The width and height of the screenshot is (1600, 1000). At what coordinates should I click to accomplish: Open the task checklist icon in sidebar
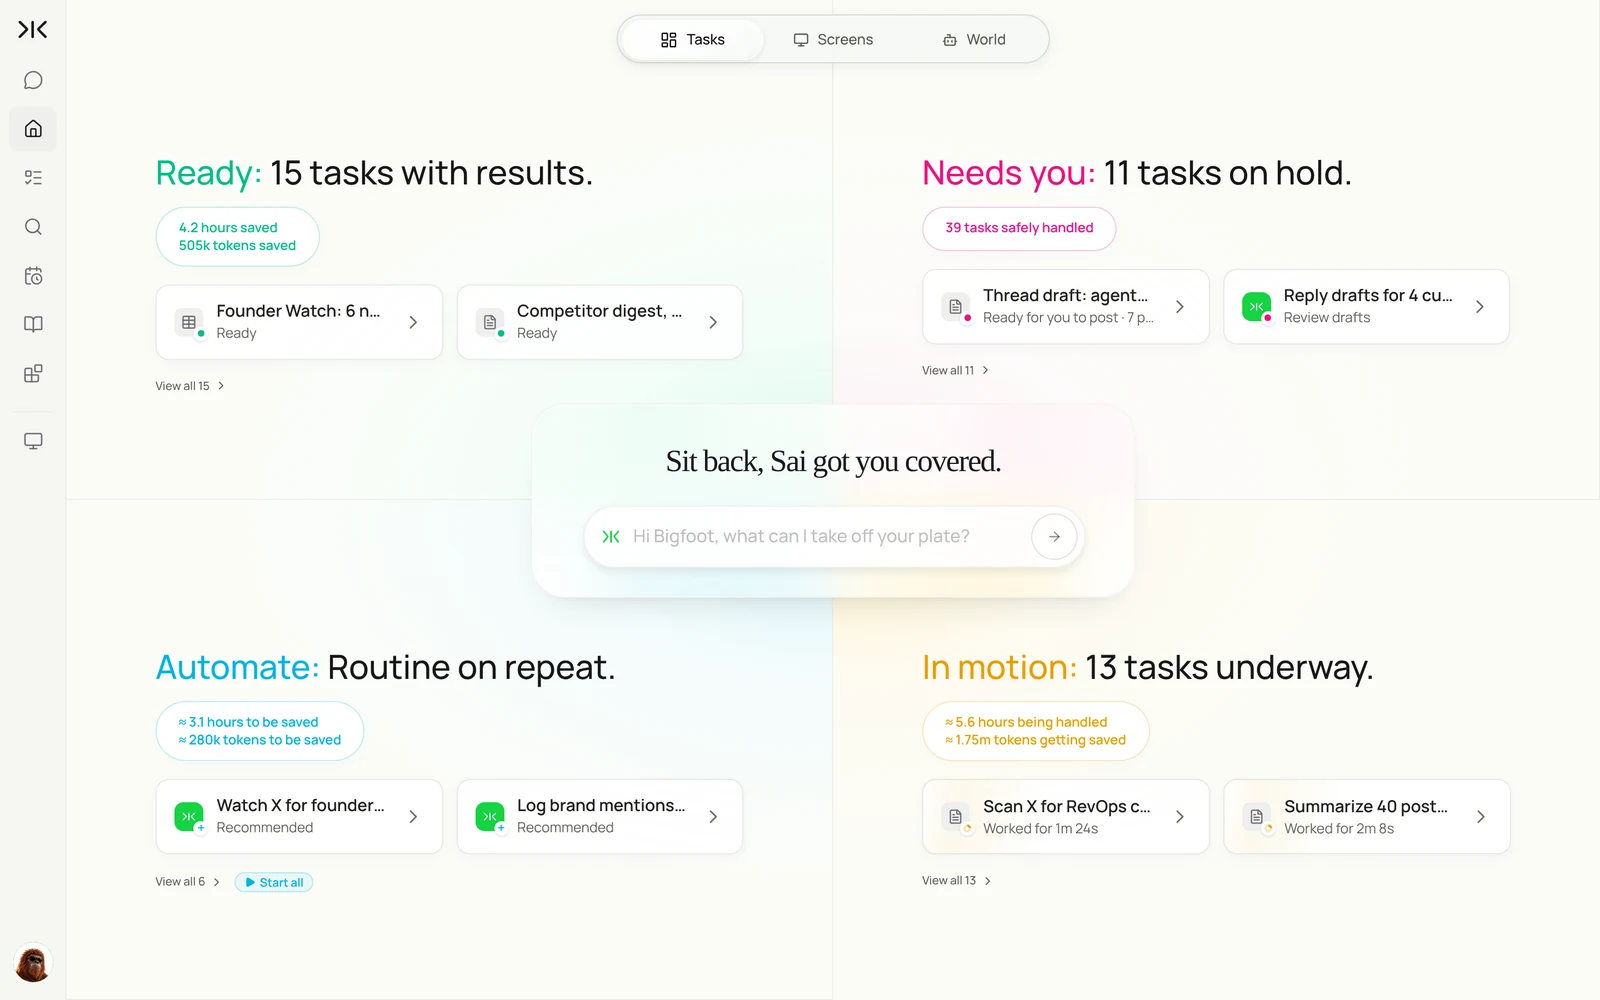point(33,178)
